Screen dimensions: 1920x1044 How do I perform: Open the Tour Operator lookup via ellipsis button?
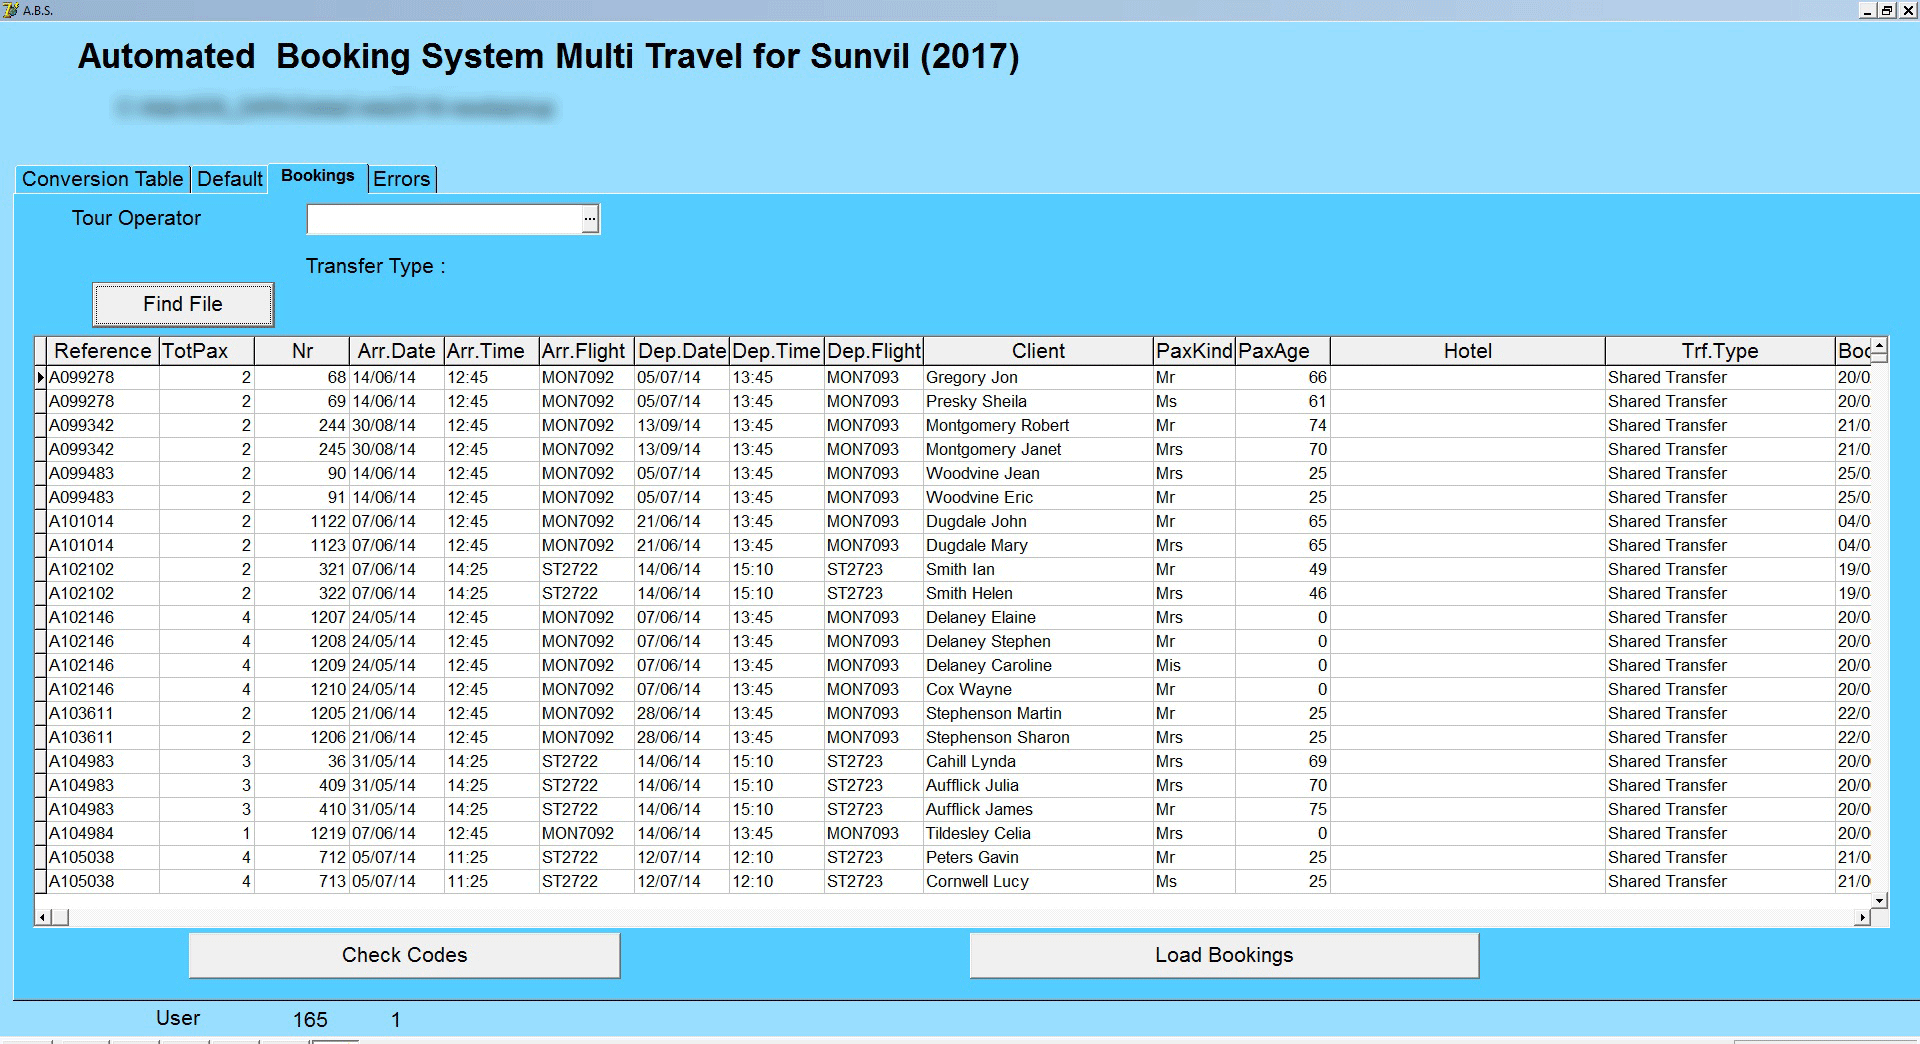[590, 218]
